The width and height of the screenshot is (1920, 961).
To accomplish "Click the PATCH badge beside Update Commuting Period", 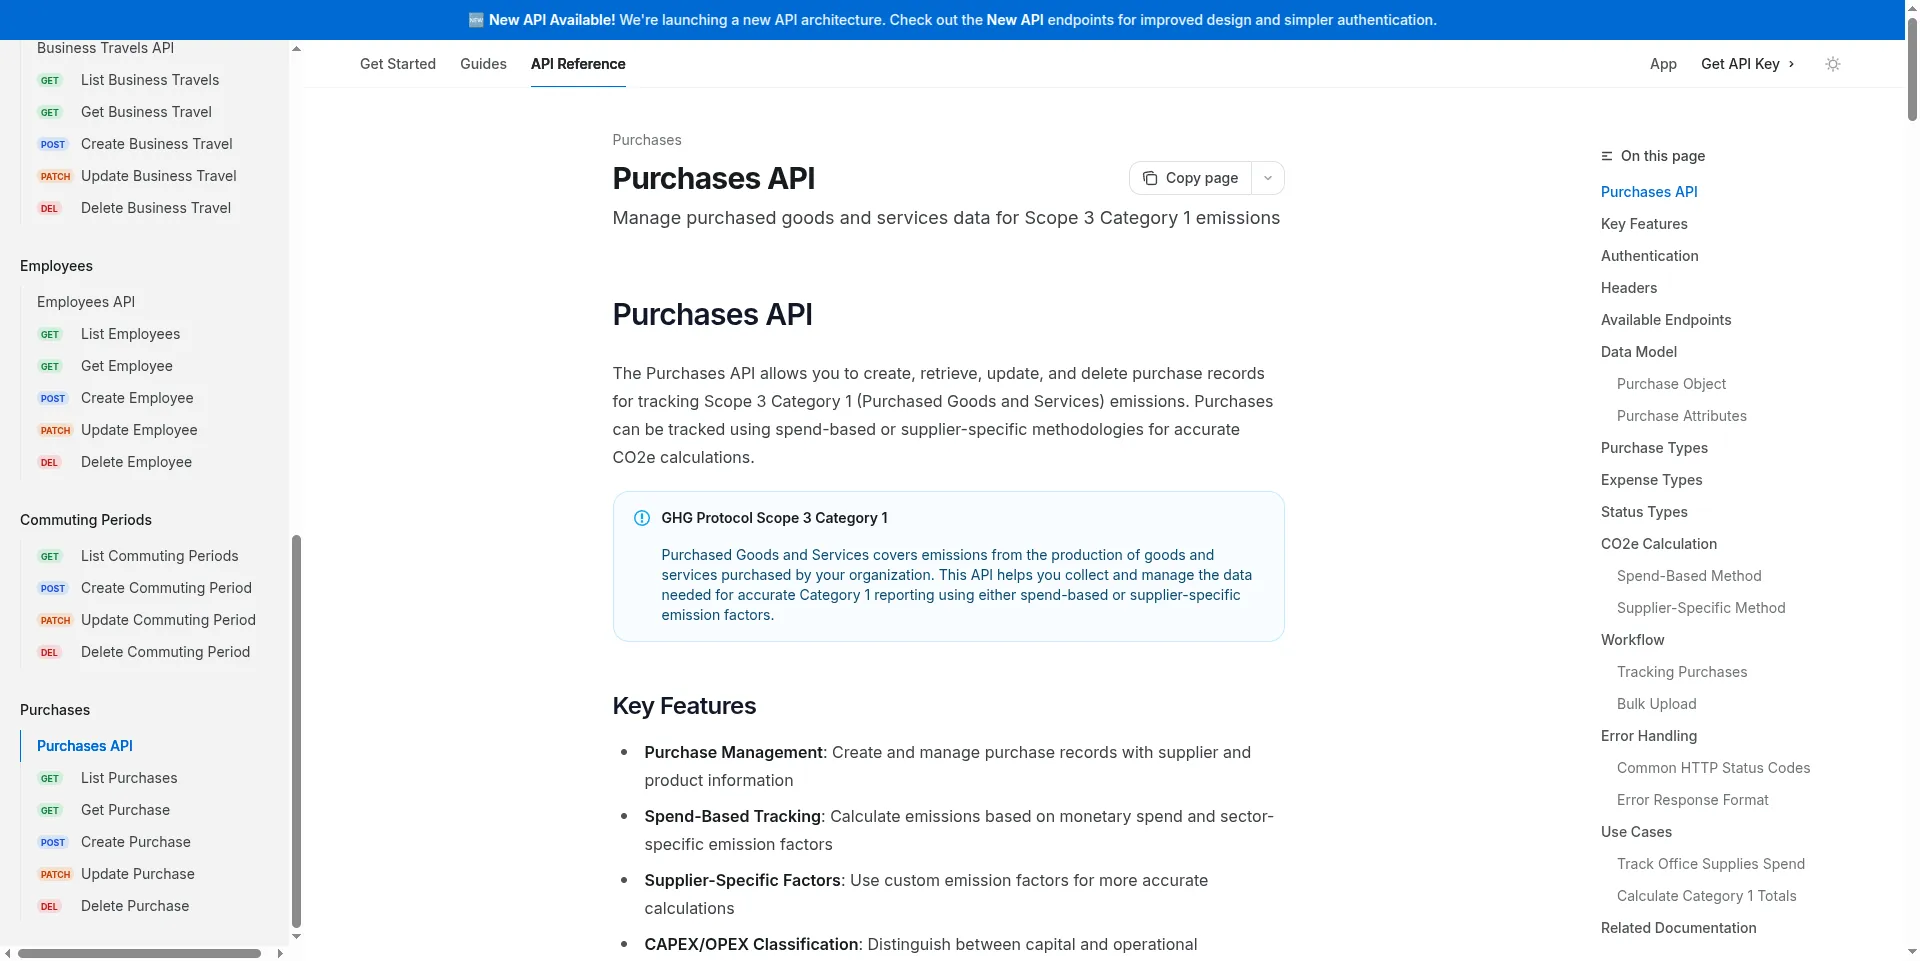I will click(56, 620).
